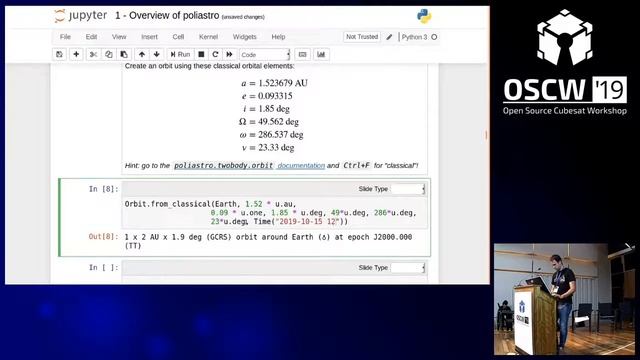Click the unsaved changes status text

[243, 17]
